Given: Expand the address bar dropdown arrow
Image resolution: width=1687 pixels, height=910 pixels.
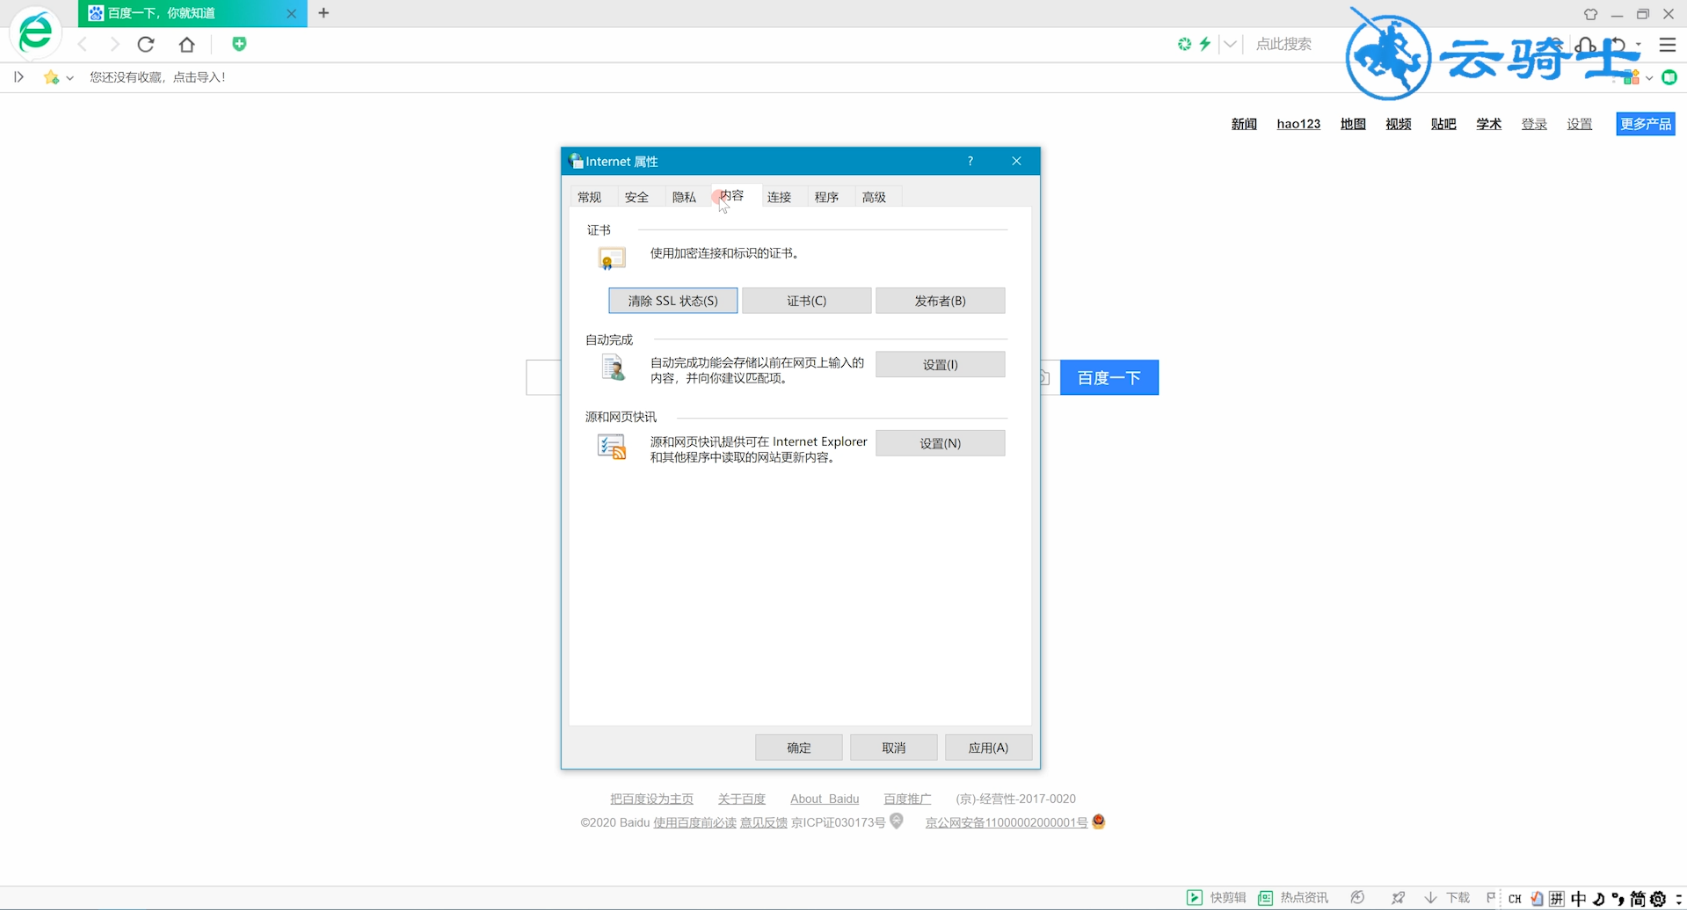Looking at the screenshot, I should (x=1230, y=44).
